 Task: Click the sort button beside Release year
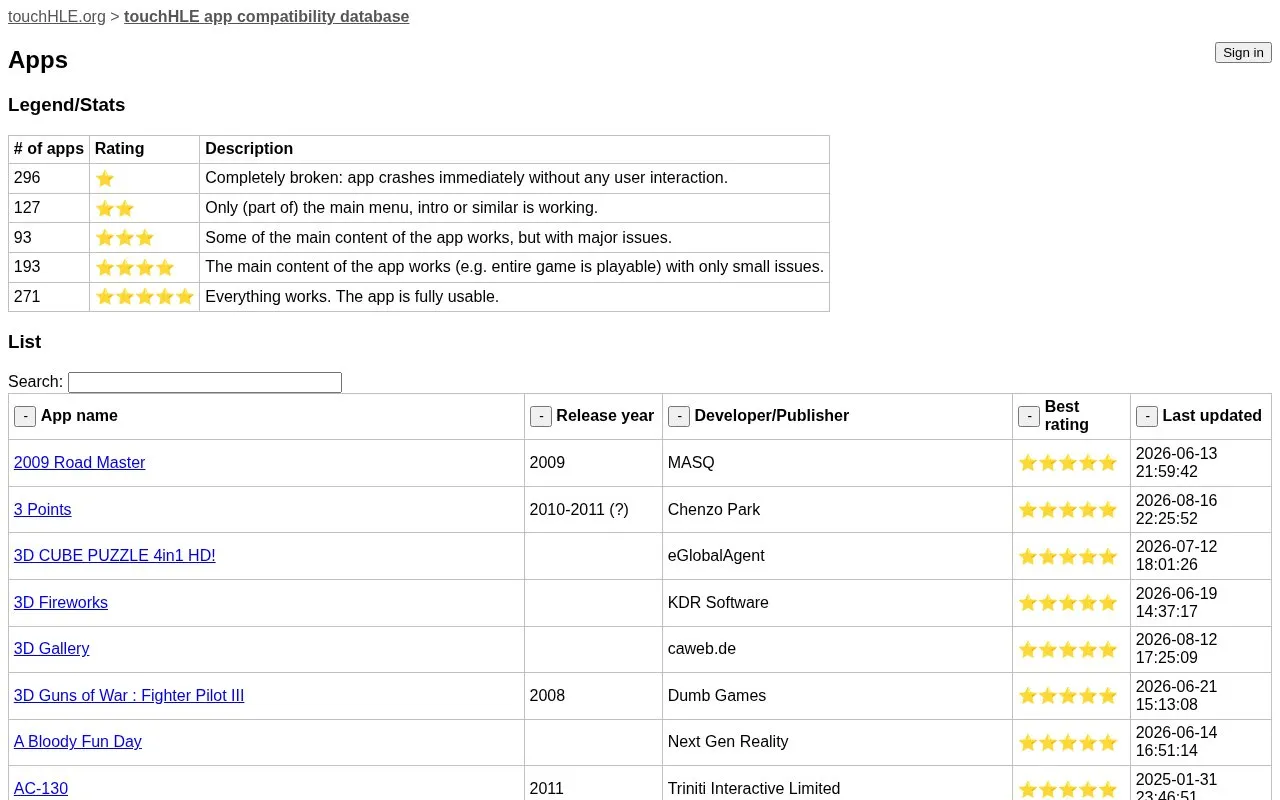tap(541, 416)
